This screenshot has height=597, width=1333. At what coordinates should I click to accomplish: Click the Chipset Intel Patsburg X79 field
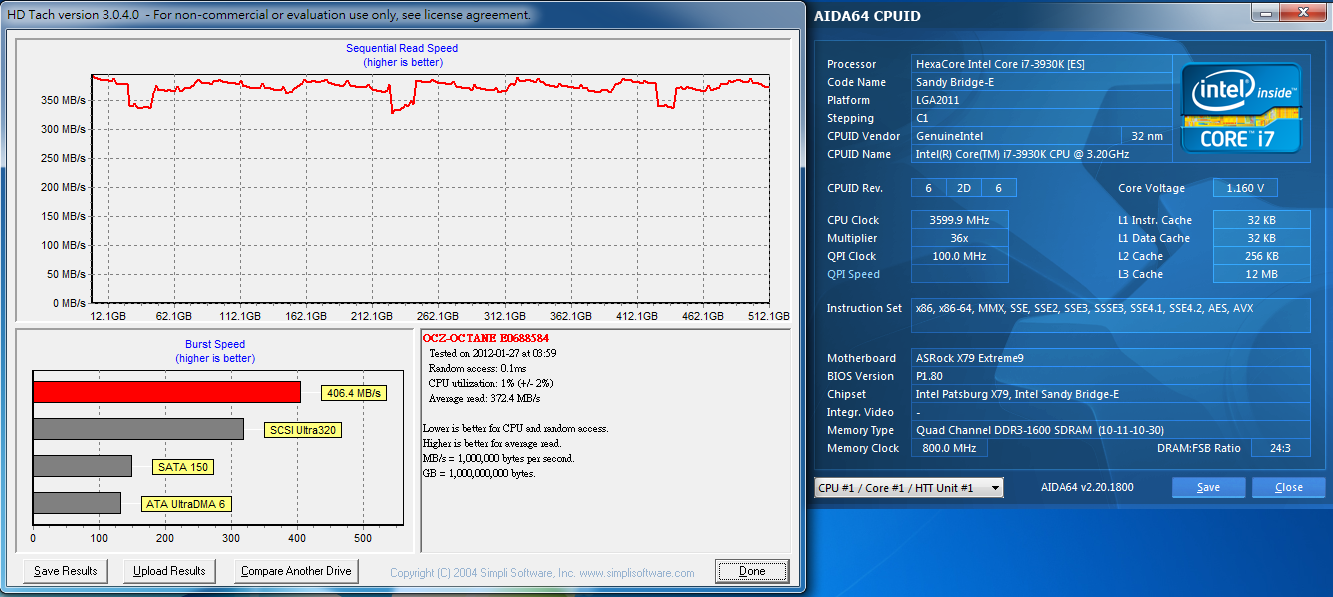tap(1110, 394)
